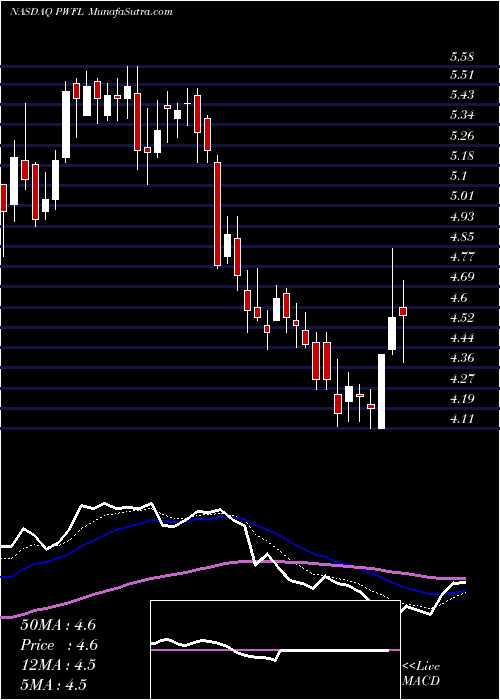The image size is (500, 700).
Task: Click the '12MA : 4.5' legend text
Action: click(58, 664)
